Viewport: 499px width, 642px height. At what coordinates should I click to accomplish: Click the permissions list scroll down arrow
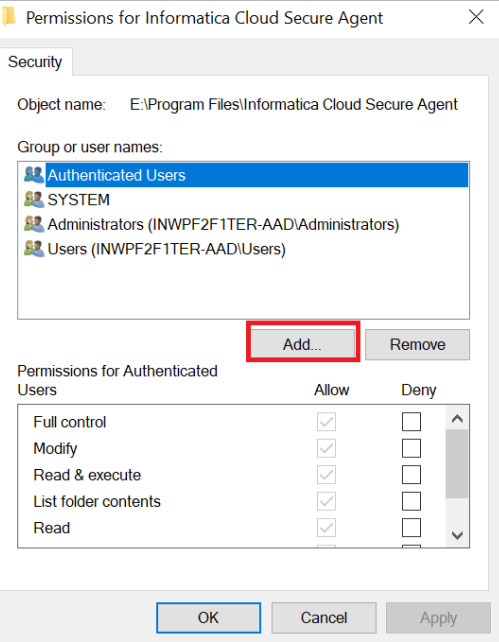point(457,535)
